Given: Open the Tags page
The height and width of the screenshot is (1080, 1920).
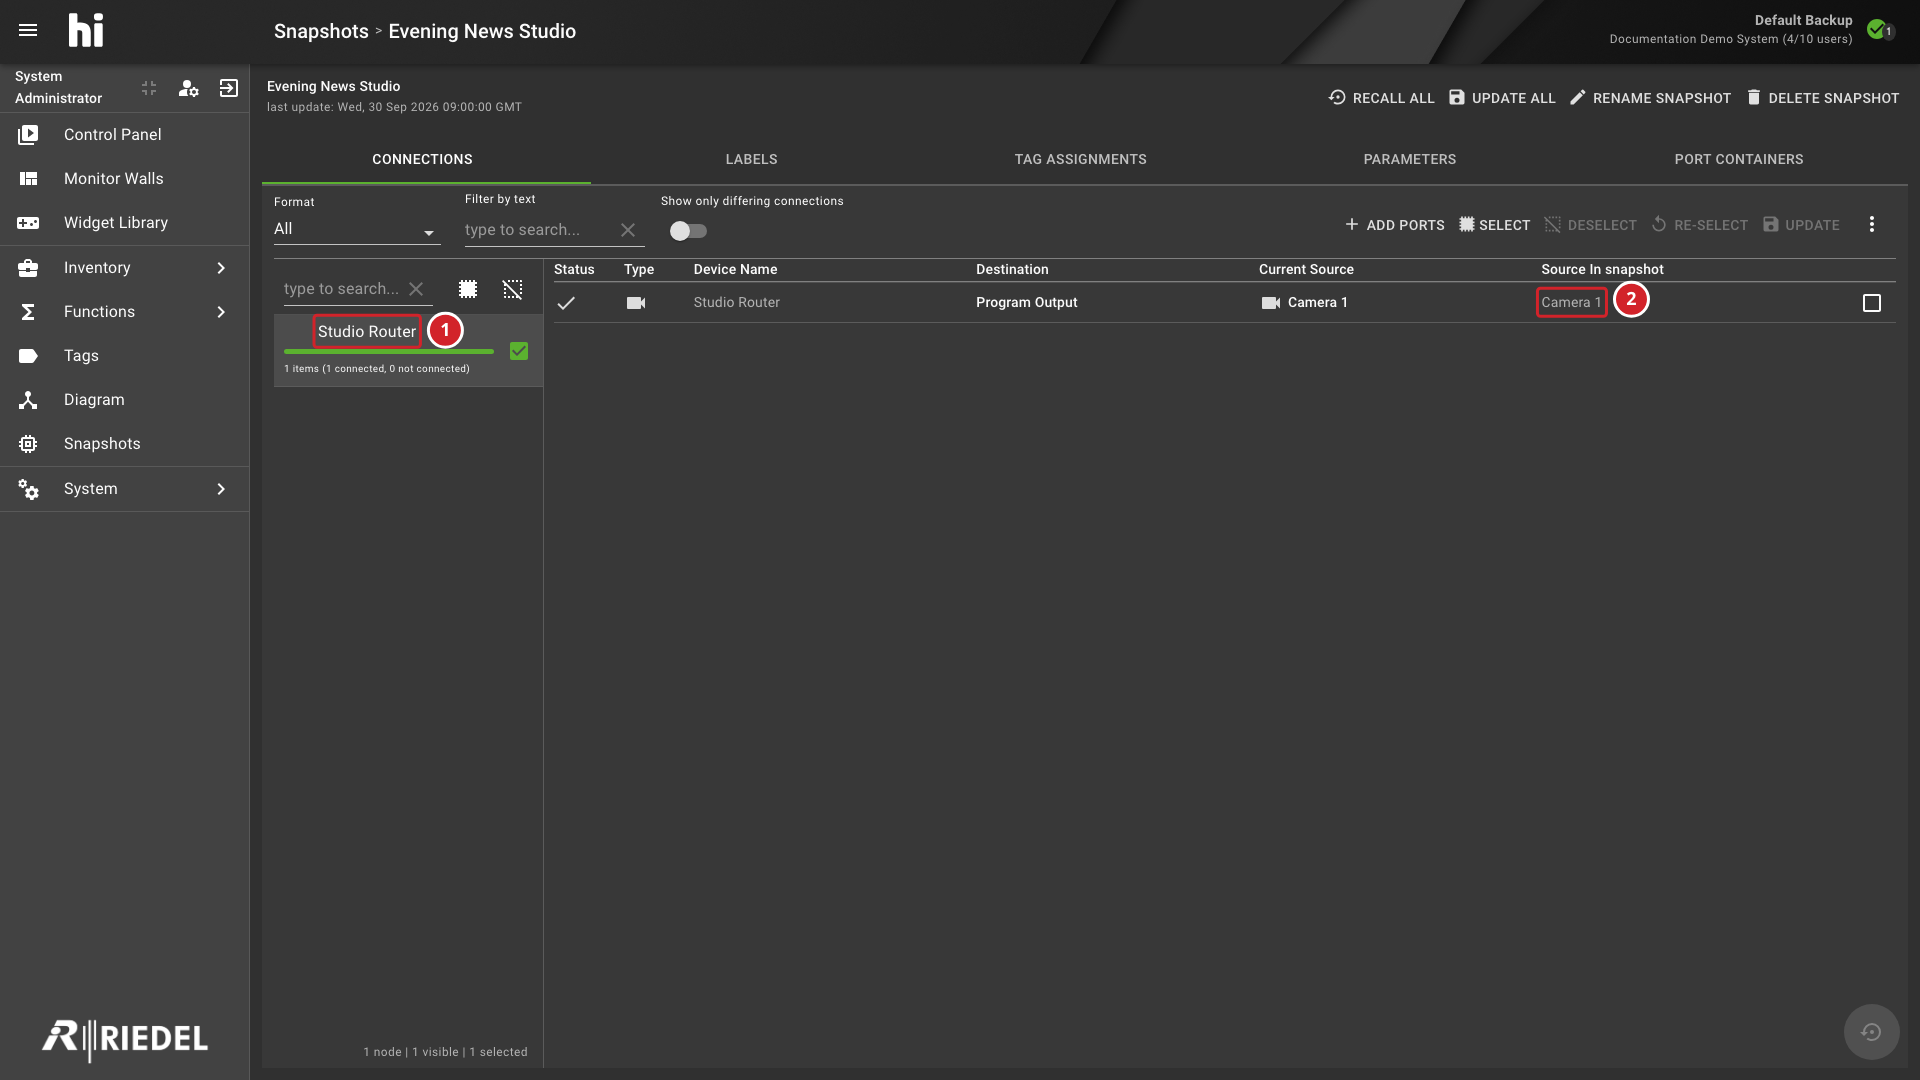Looking at the screenshot, I should [x=124, y=356].
